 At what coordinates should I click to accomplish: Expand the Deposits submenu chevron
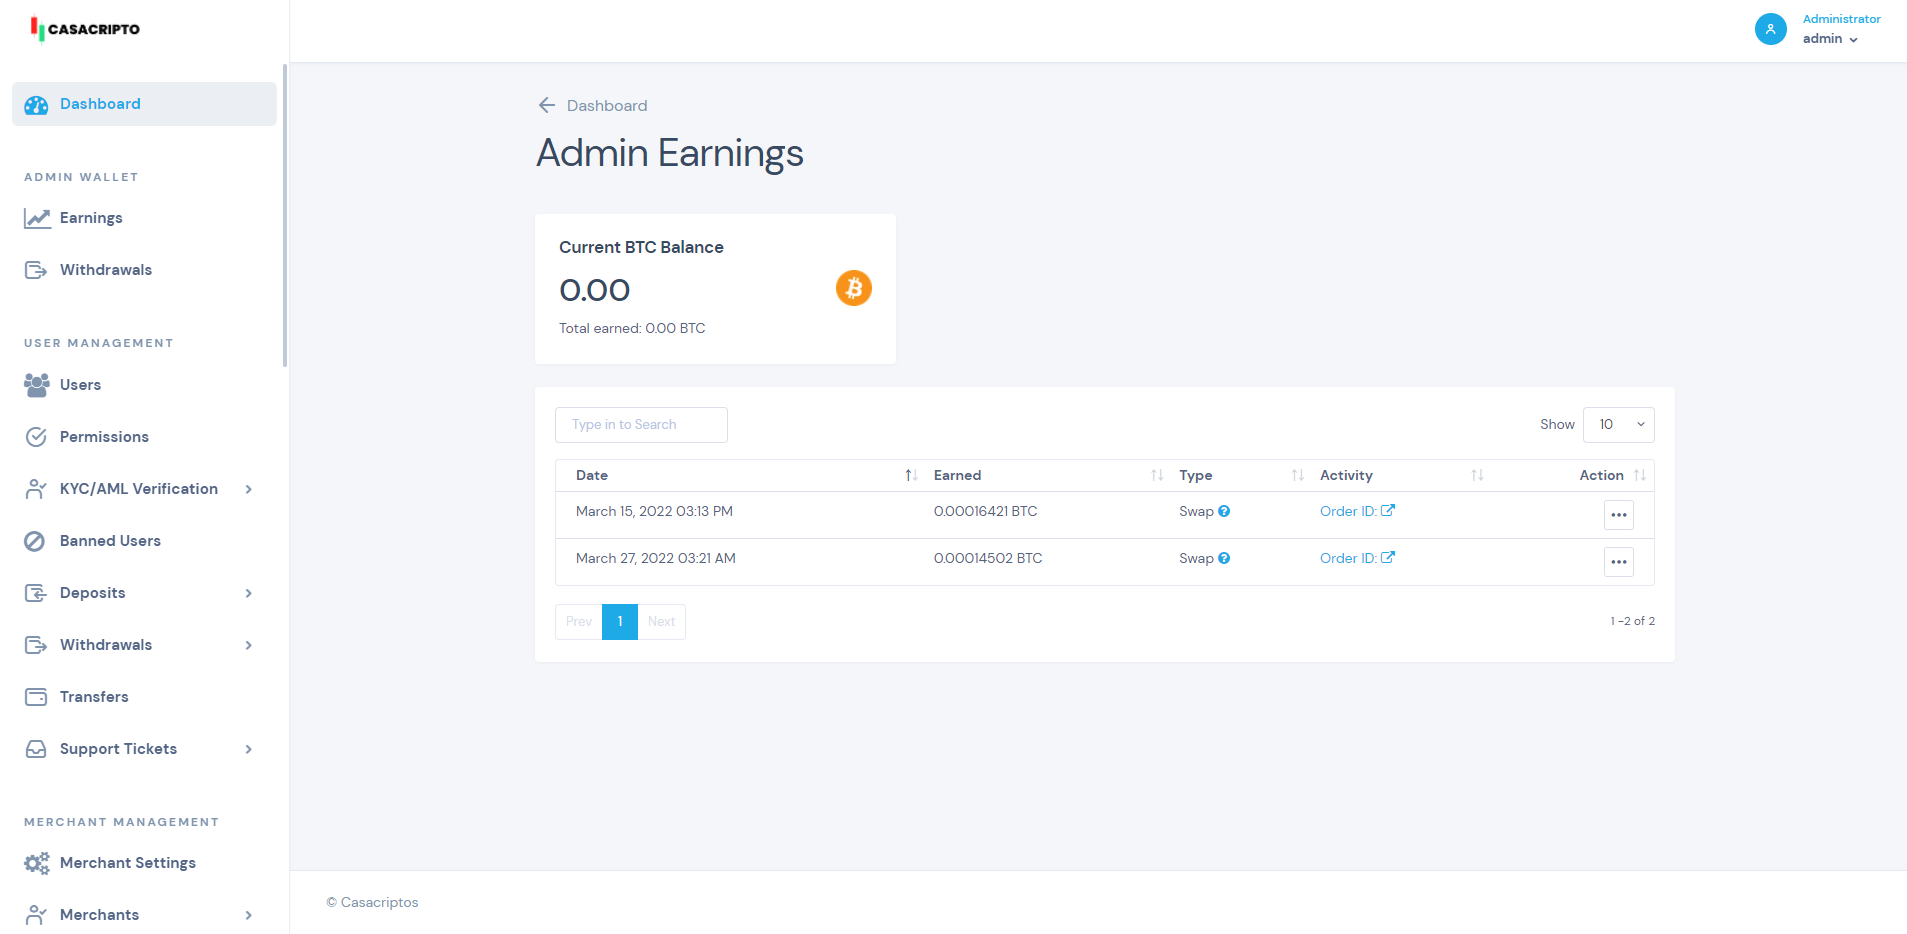point(248,593)
